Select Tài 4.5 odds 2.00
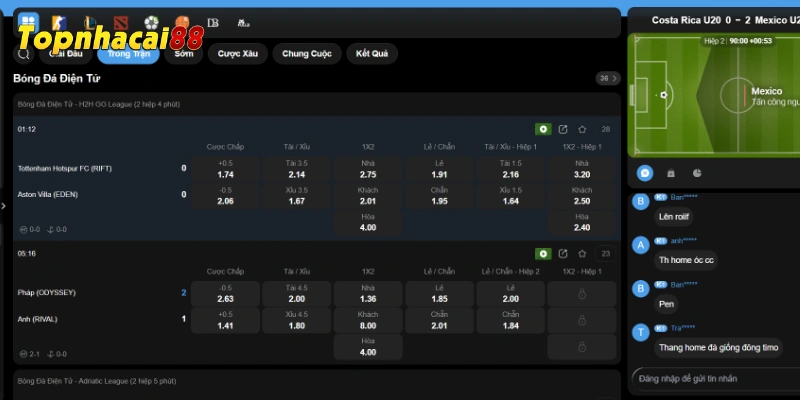 pos(296,294)
